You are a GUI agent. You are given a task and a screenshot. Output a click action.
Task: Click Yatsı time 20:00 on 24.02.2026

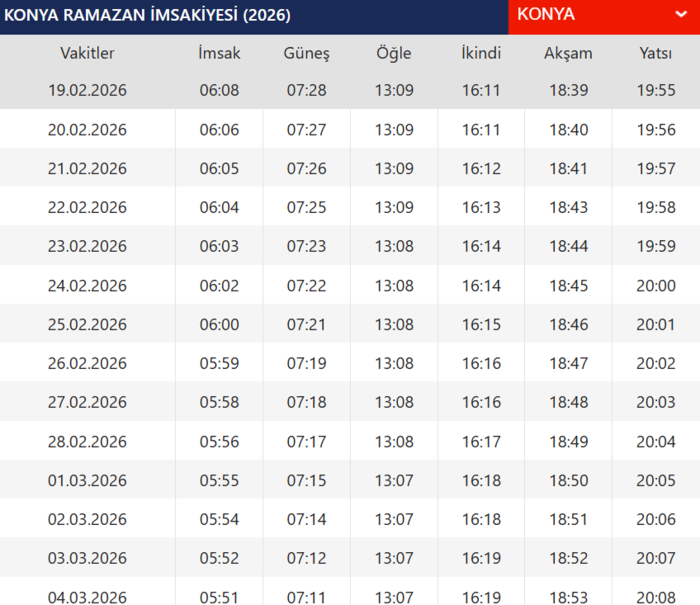point(655,285)
